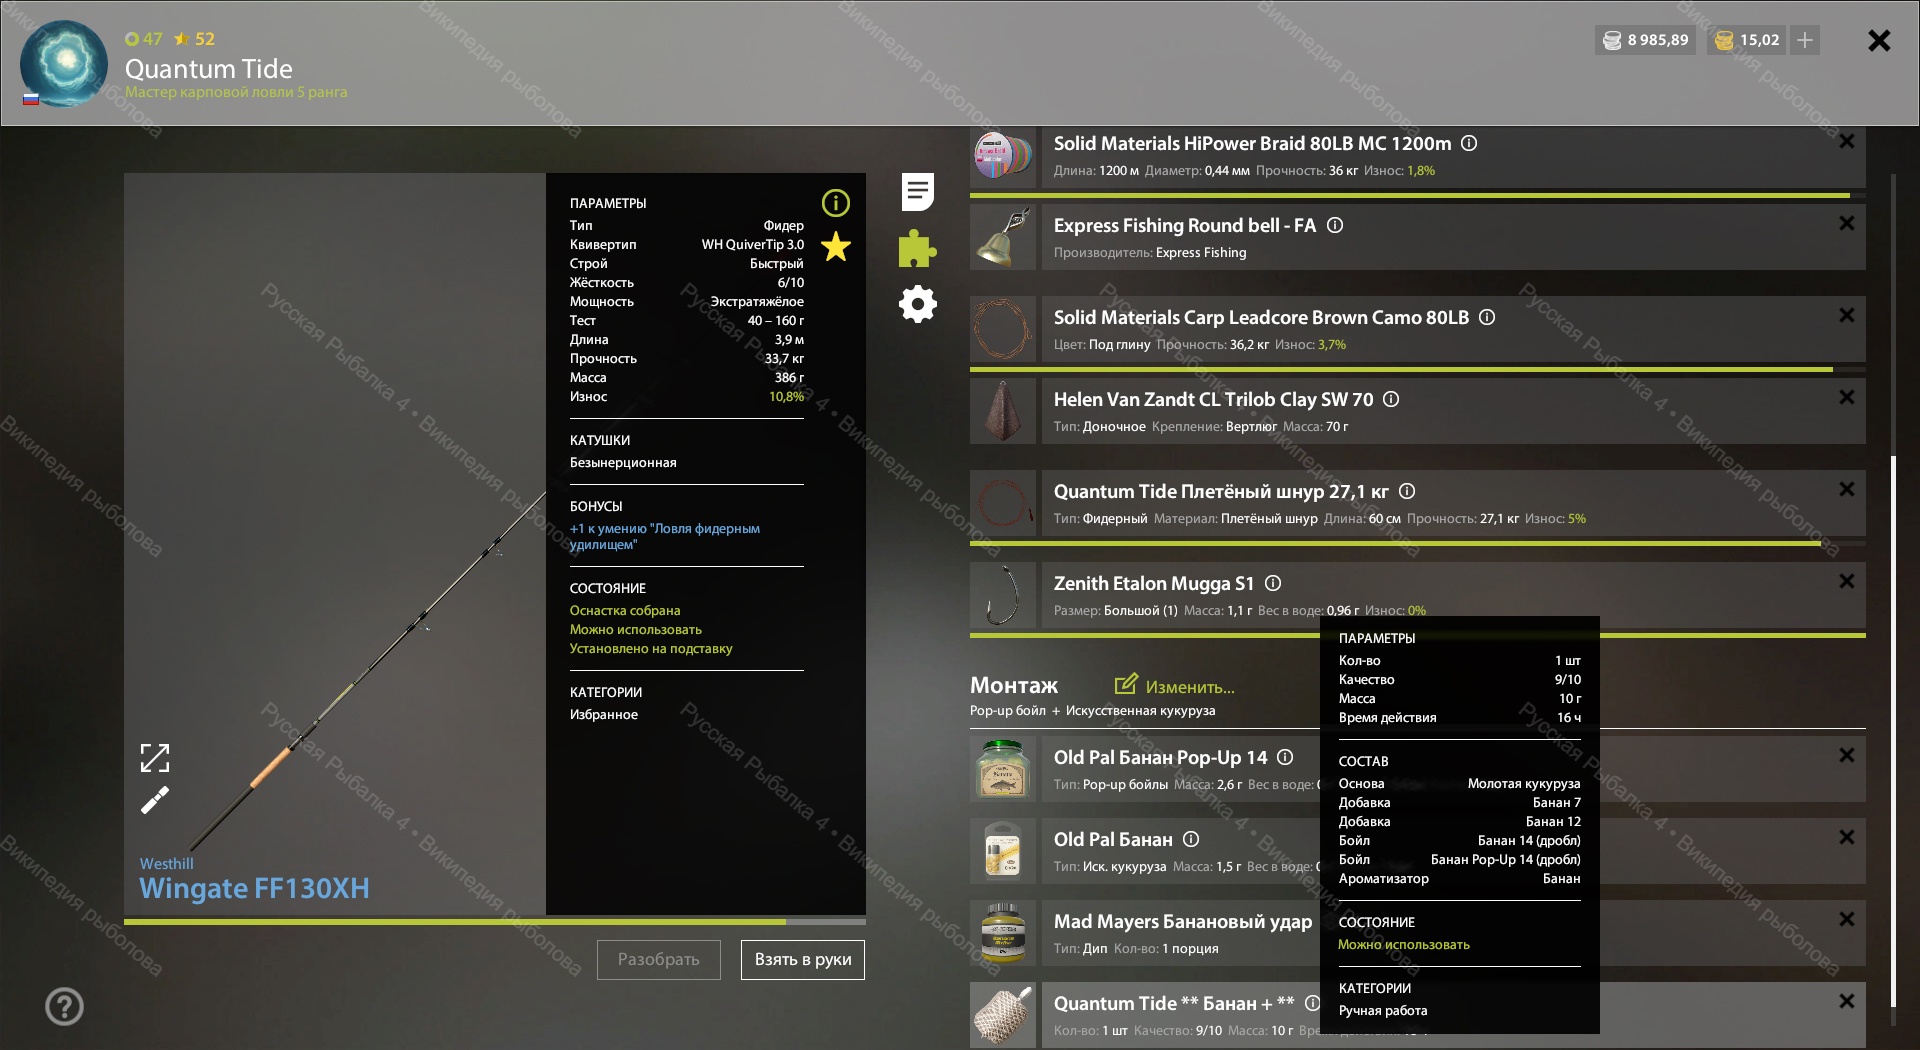Show info for Express Fishing Round bell
Screen dimensions: 1920x1050
click(x=1335, y=225)
